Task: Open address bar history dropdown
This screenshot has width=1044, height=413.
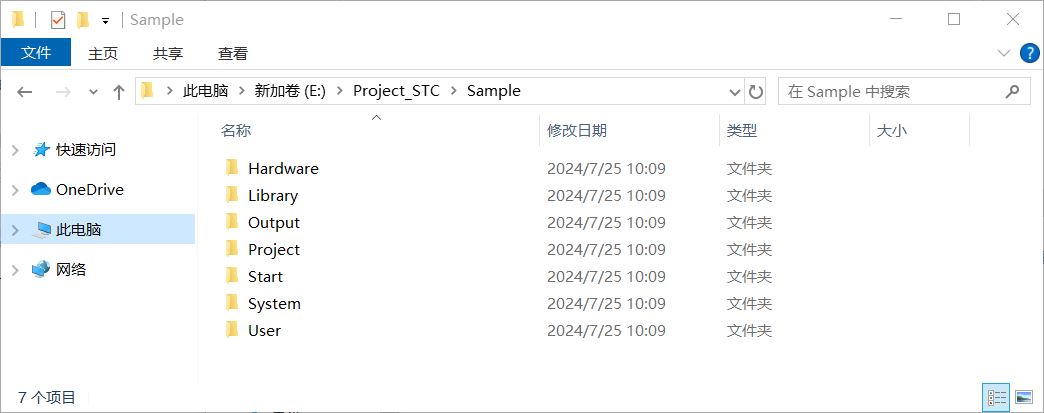Action: coord(734,91)
